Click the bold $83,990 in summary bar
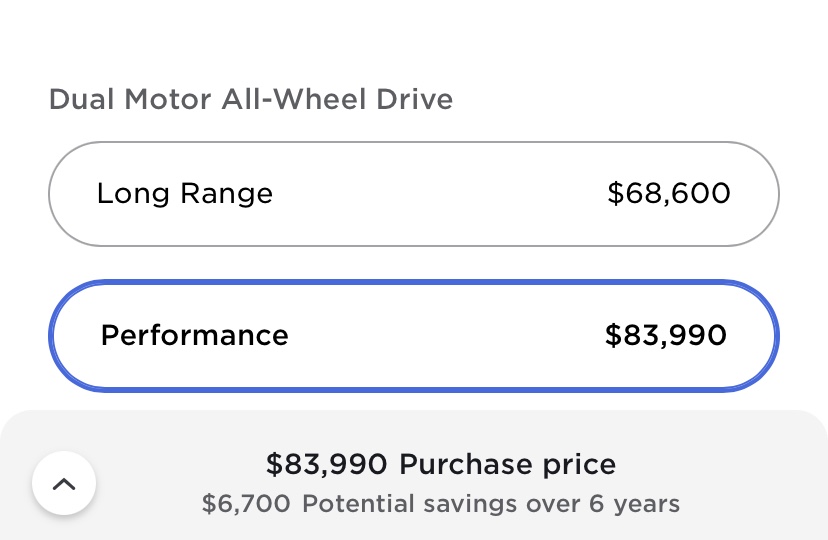The image size is (828, 540). [326, 464]
